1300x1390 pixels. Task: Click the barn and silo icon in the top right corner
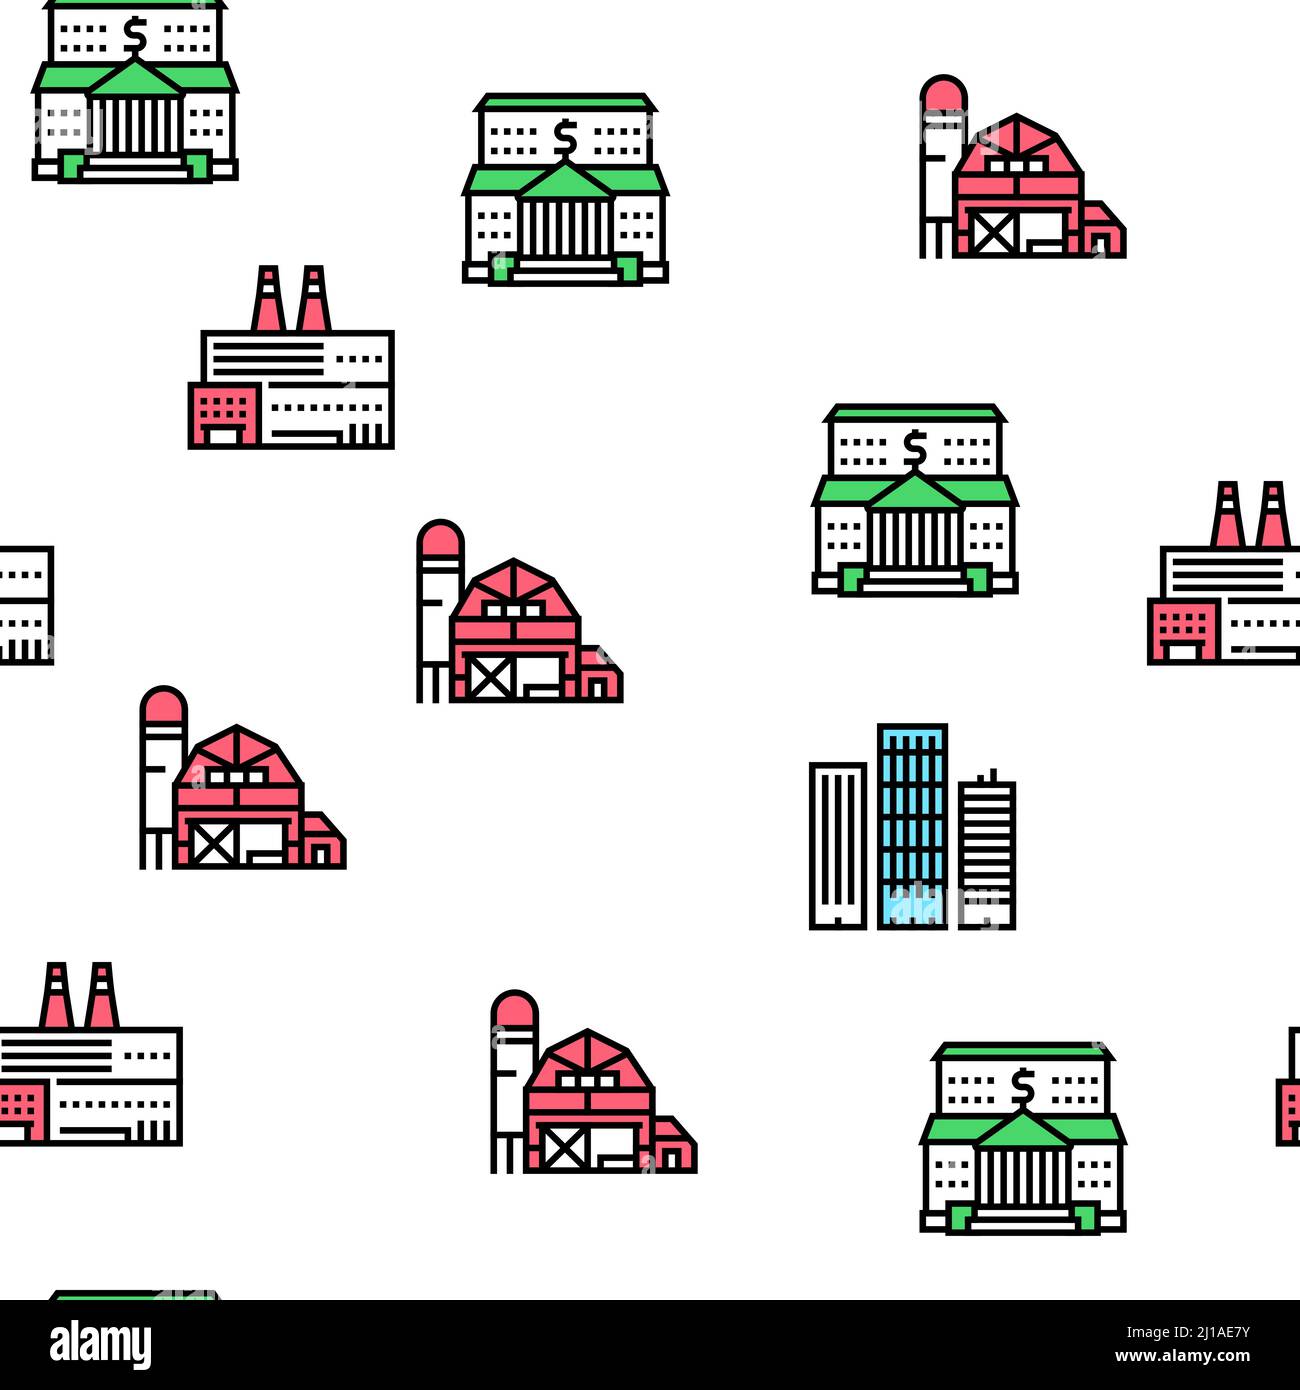pyautogui.click(x=1022, y=167)
